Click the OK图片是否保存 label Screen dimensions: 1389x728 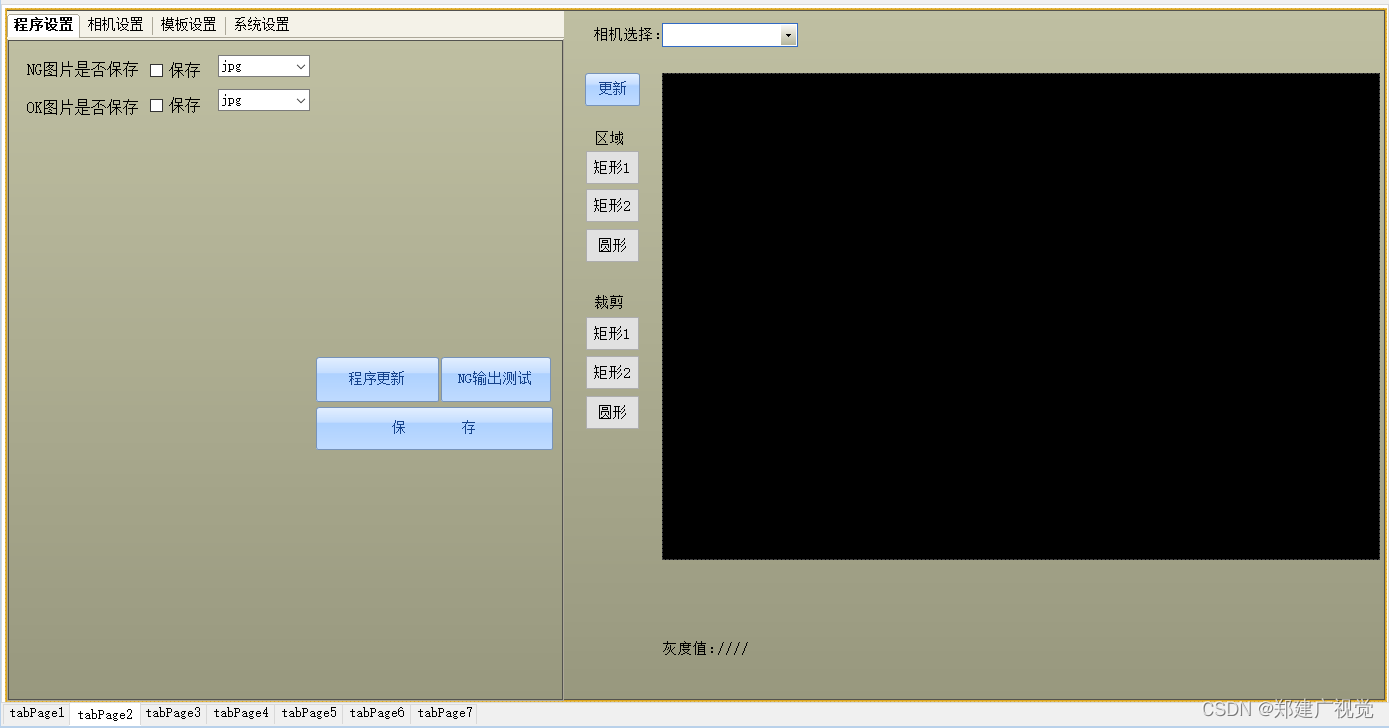pyautogui.click(x=82, y=107)
